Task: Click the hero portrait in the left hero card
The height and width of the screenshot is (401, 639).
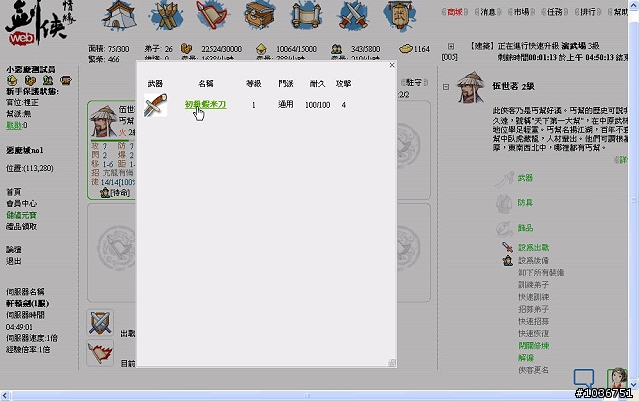Action: [x=104, y=121]
